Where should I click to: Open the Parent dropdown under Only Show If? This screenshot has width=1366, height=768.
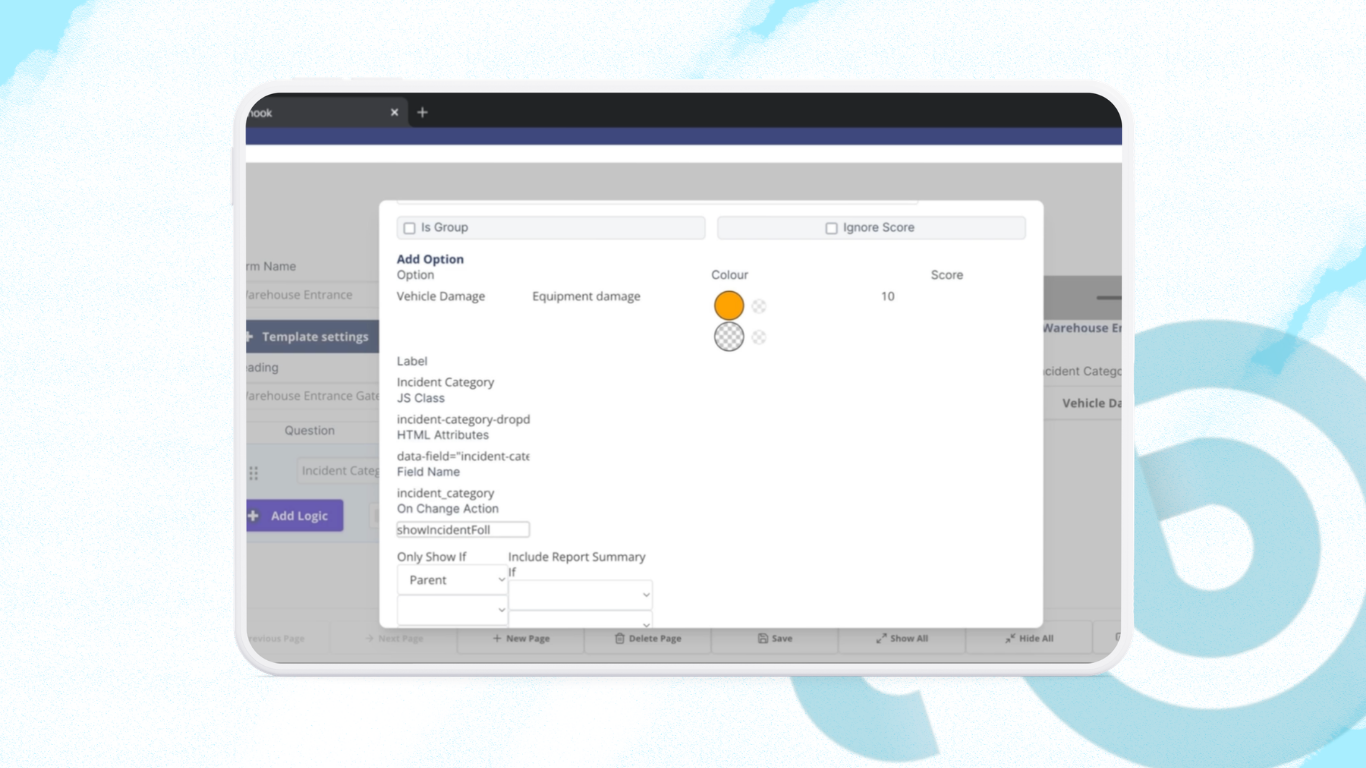453,580
